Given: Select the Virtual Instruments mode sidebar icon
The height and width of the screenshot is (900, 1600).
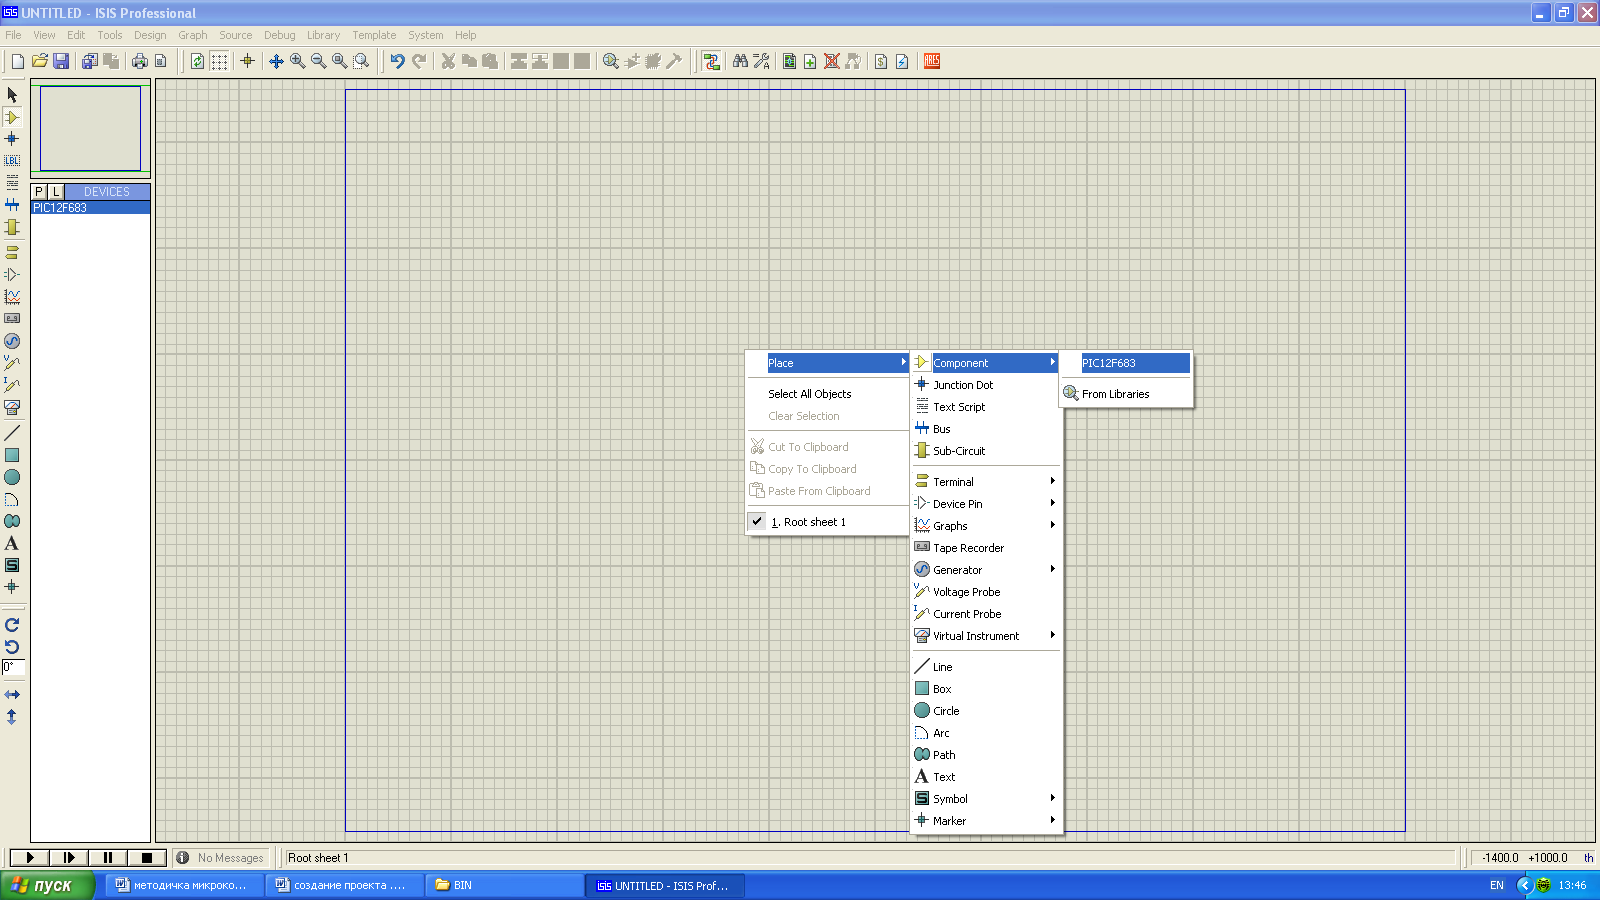Looking at the screenshot, I should 12,408.
